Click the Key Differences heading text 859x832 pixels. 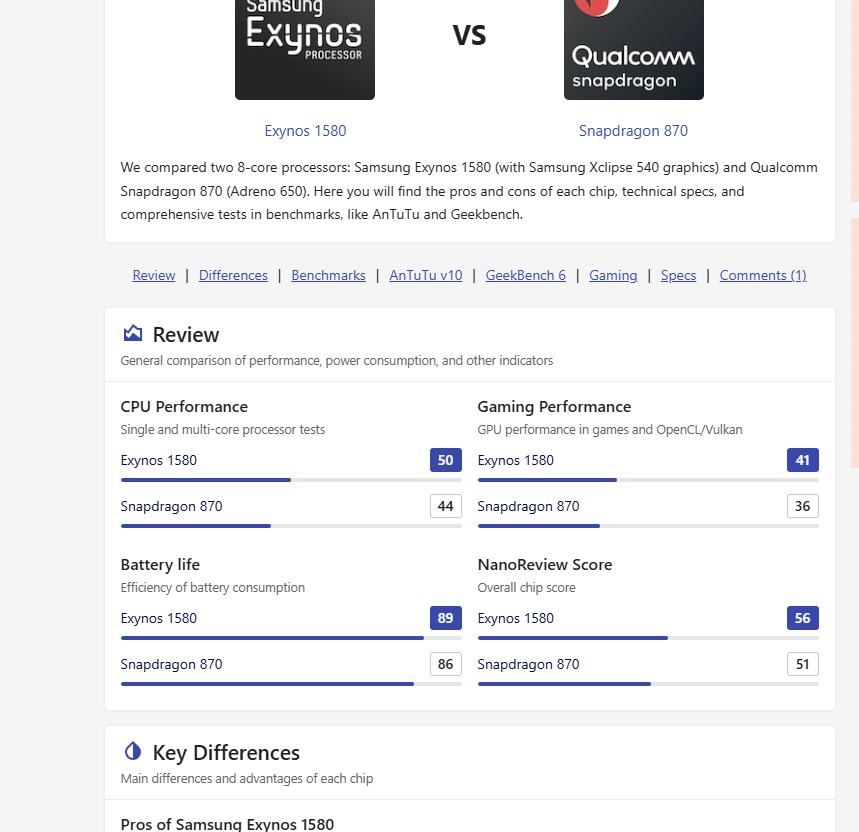226,753
